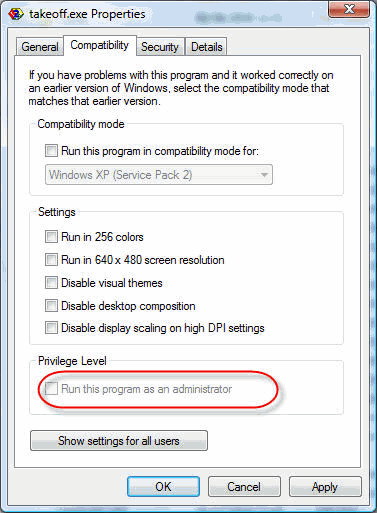377x513 pixels.
Task: Confirm with the OK button
Action: 163,487
